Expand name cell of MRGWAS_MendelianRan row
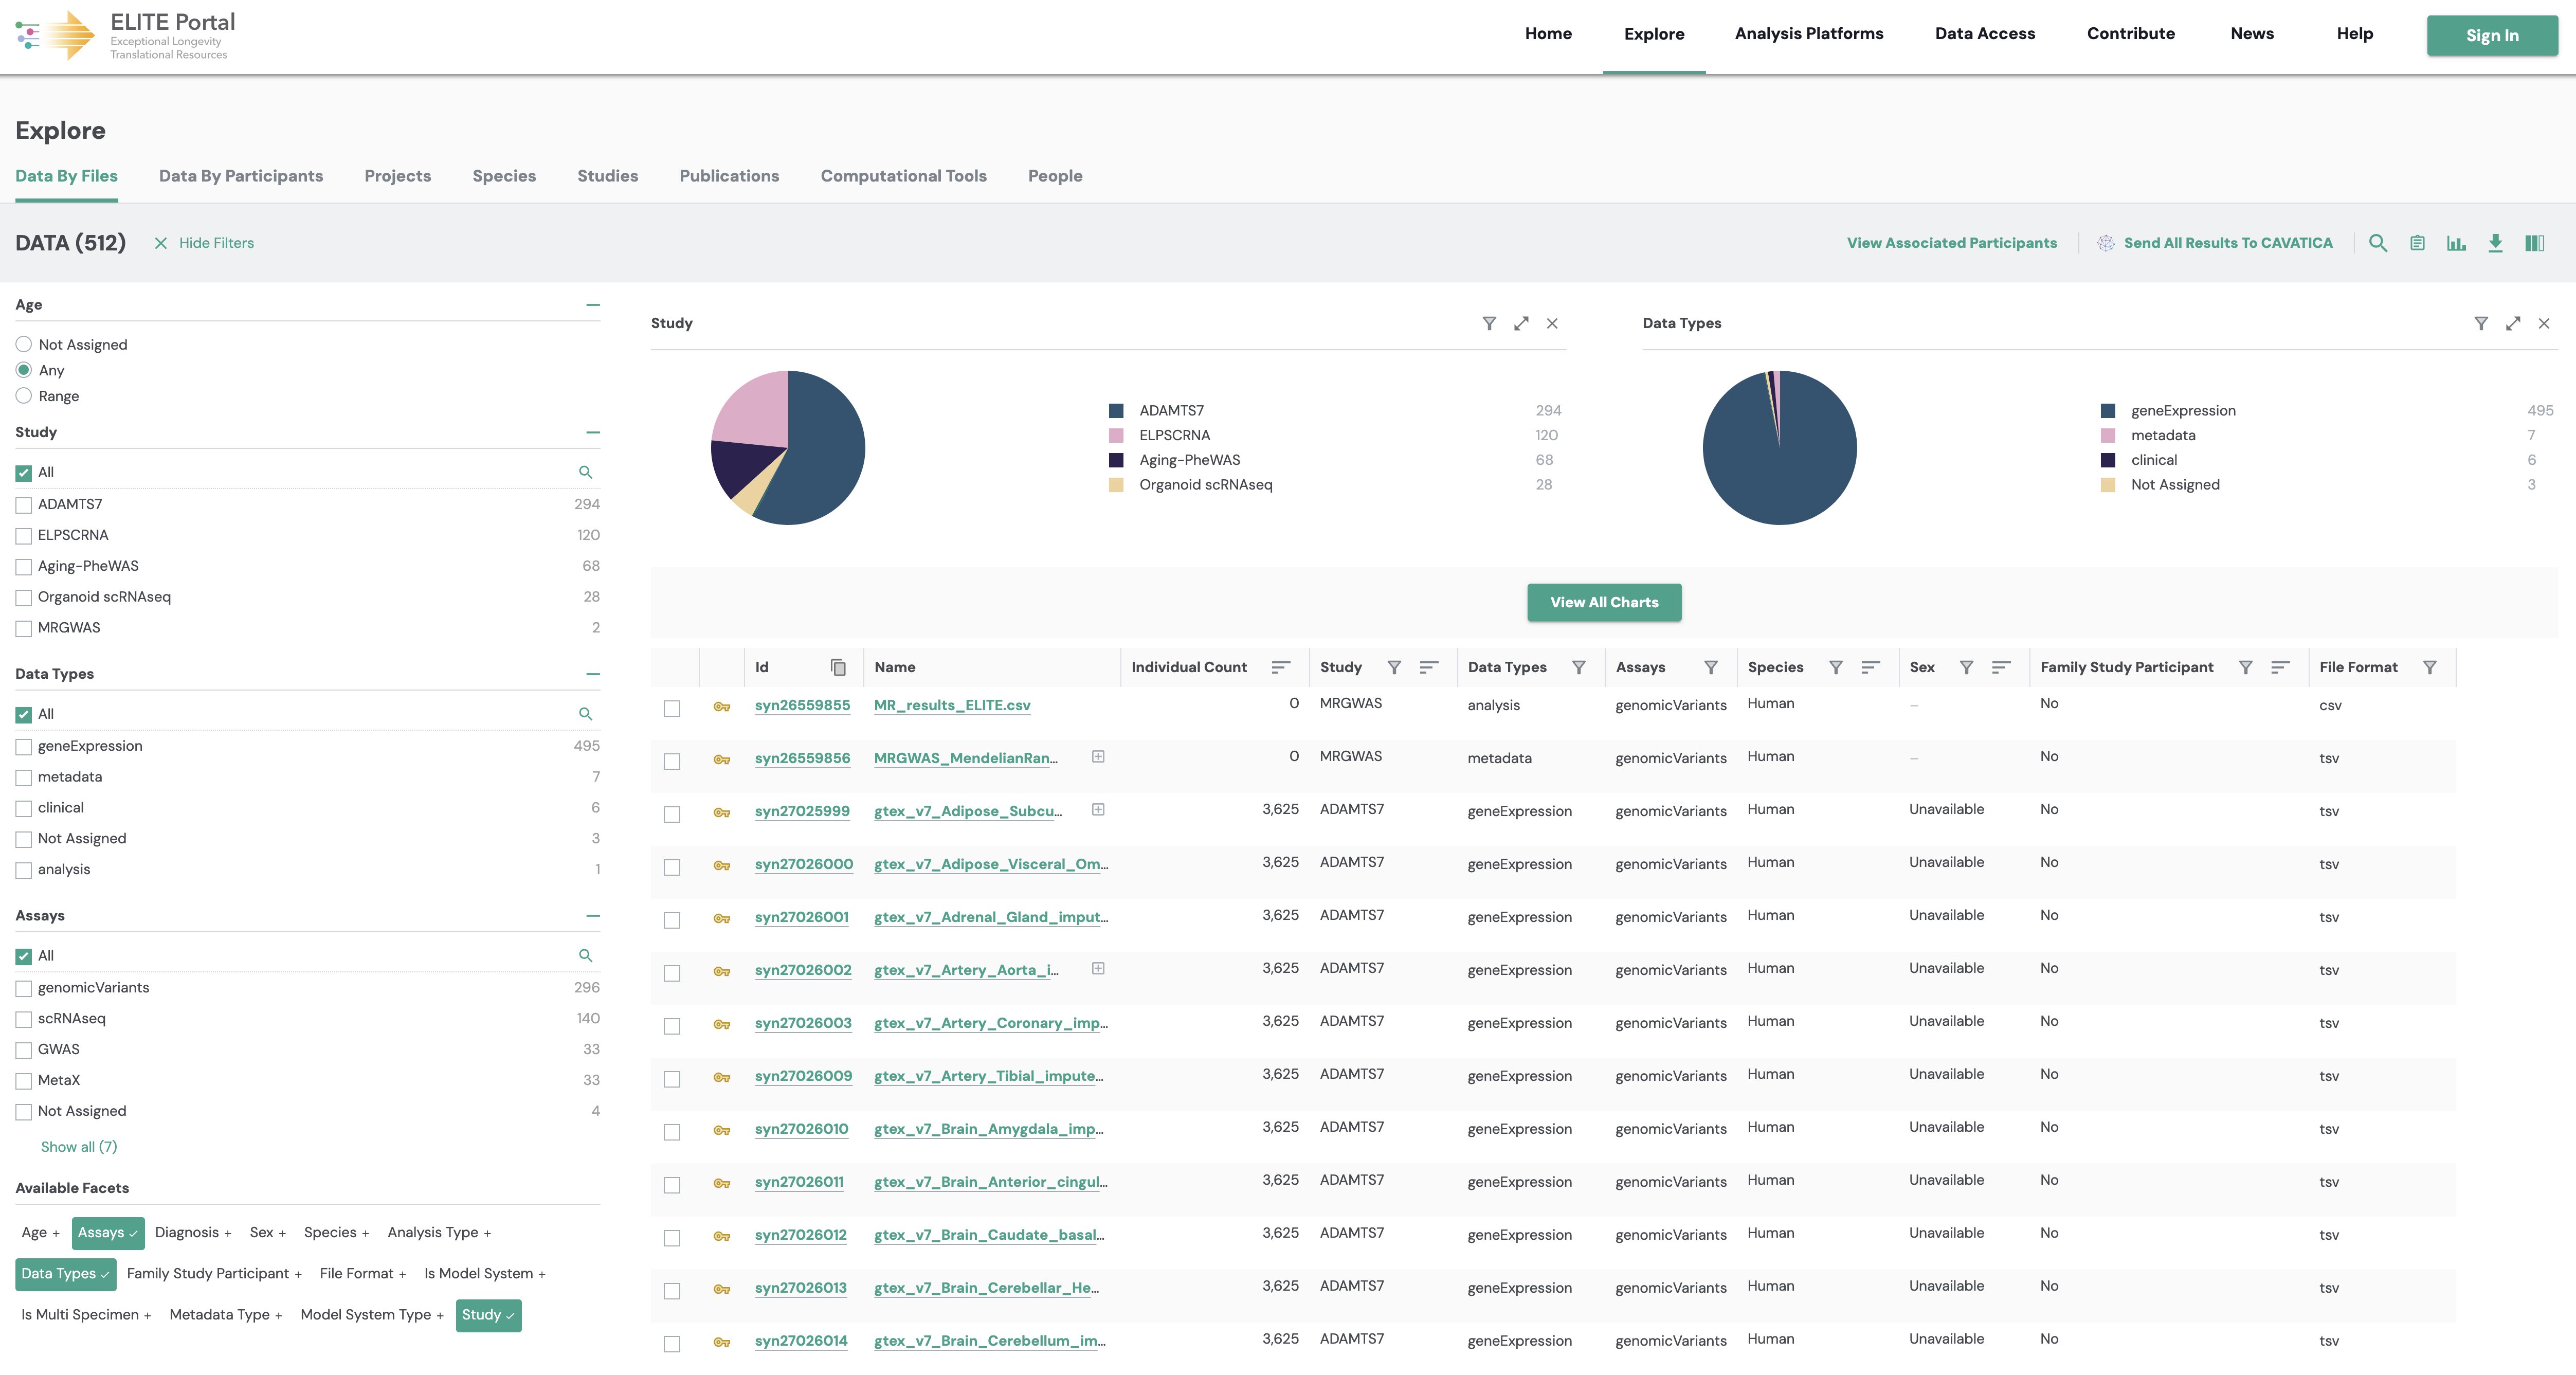 tap(1098, 757)
